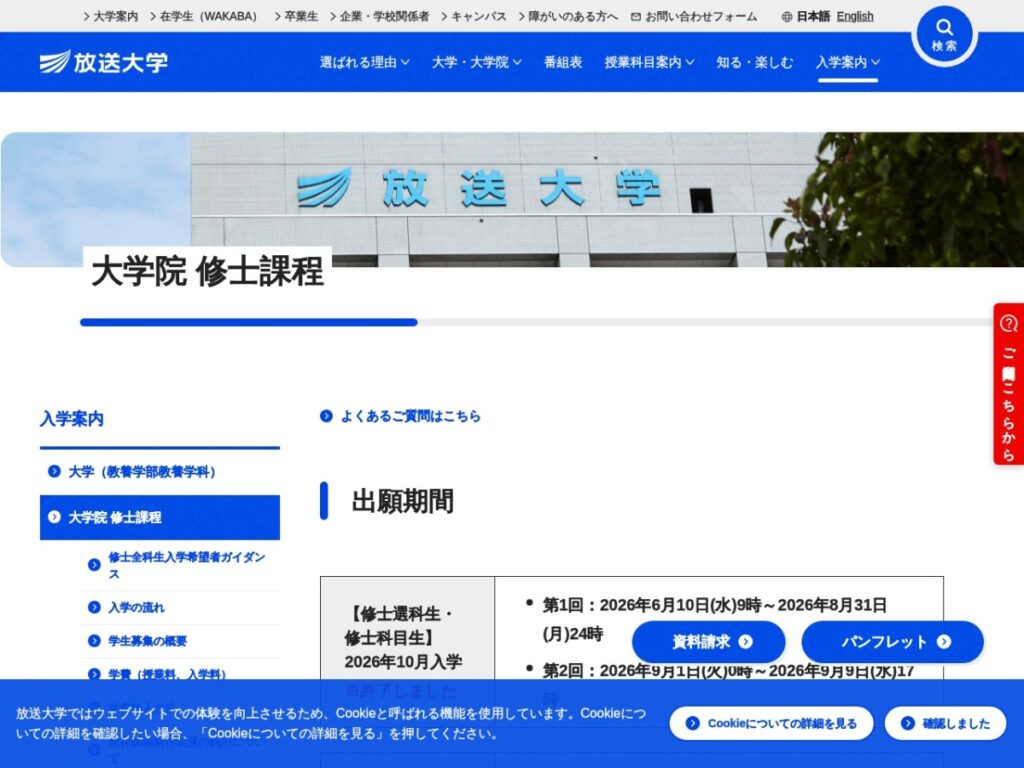Expand the 大学・大学院 menu

pyautogui.click(x=477, y=62)
